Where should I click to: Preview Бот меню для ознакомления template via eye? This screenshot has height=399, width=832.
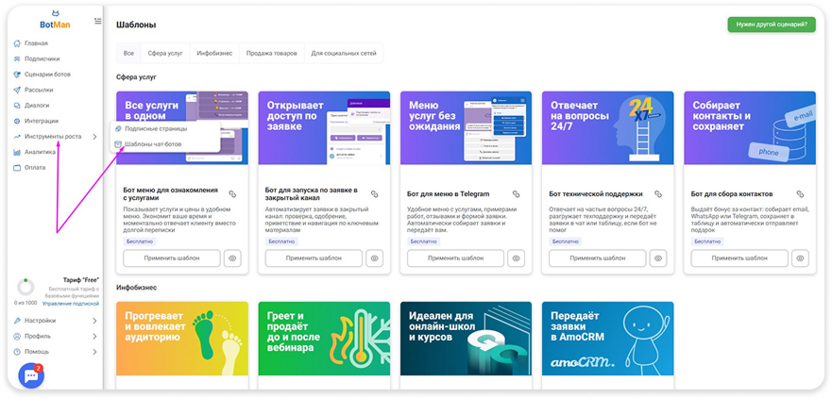point(232,258)
